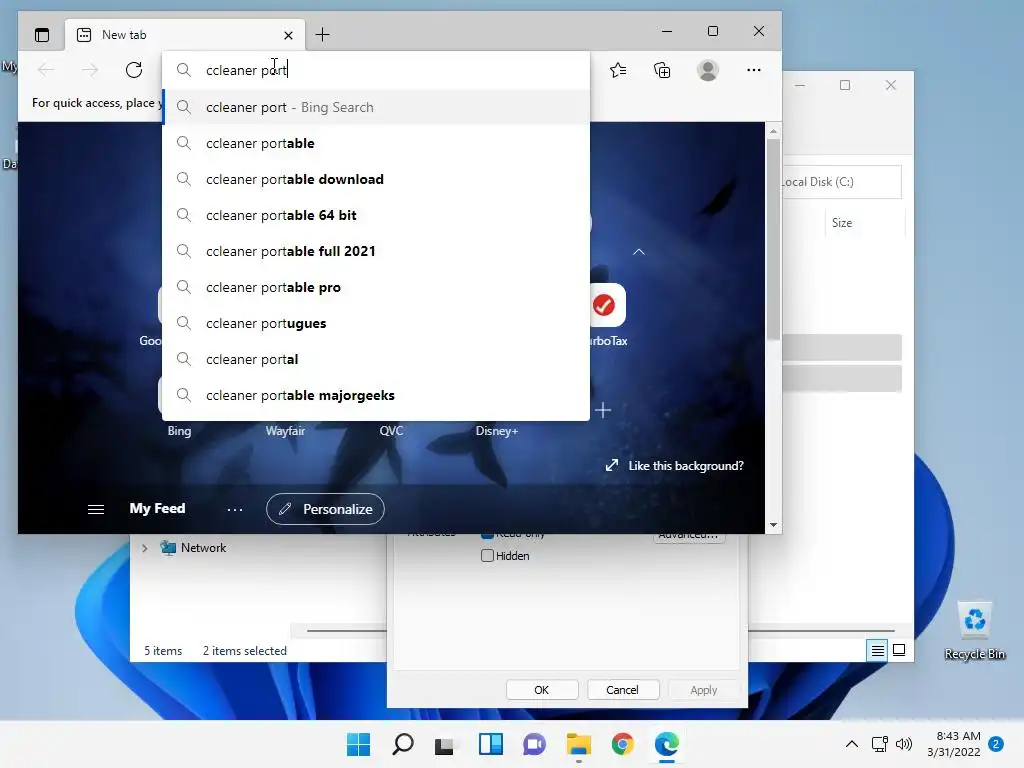Click 'Like this background?' link
Image resolution: width=1024 pixels, height=768 pixels.
[675, 466]
